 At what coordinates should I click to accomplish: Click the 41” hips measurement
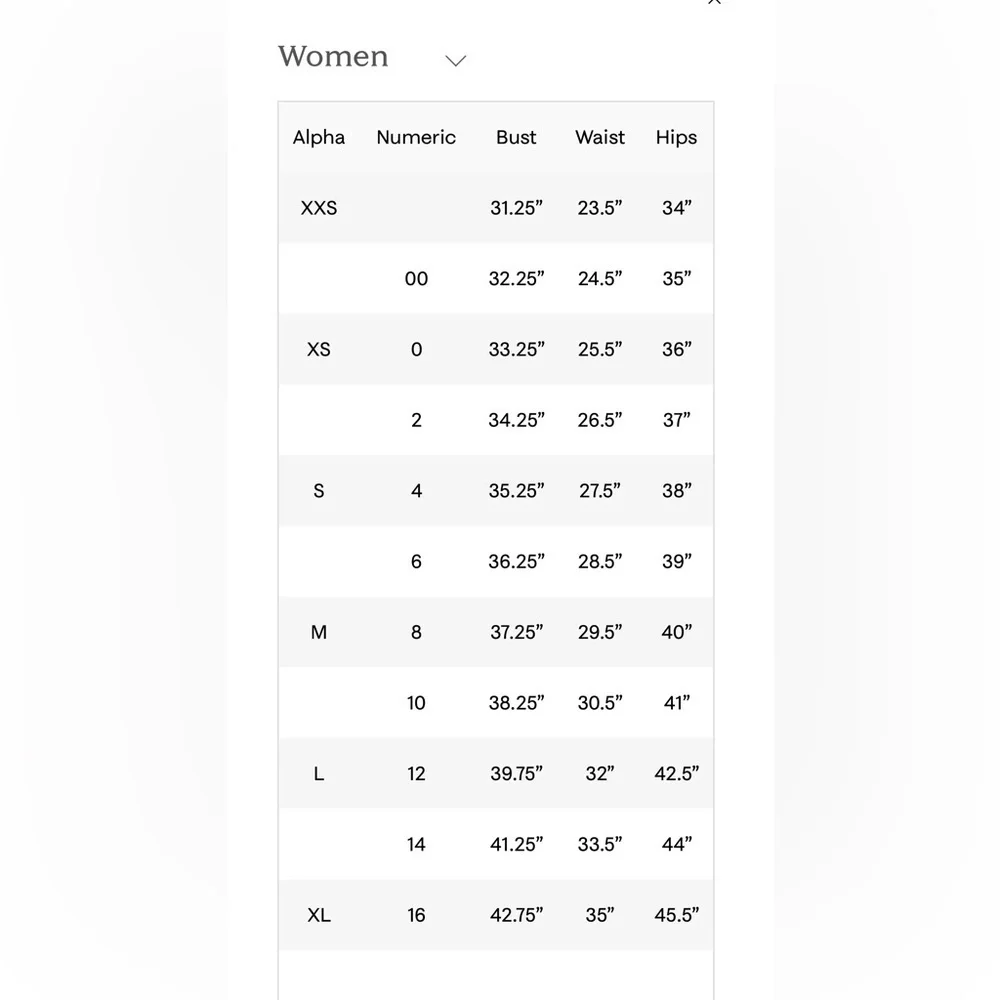676,703
